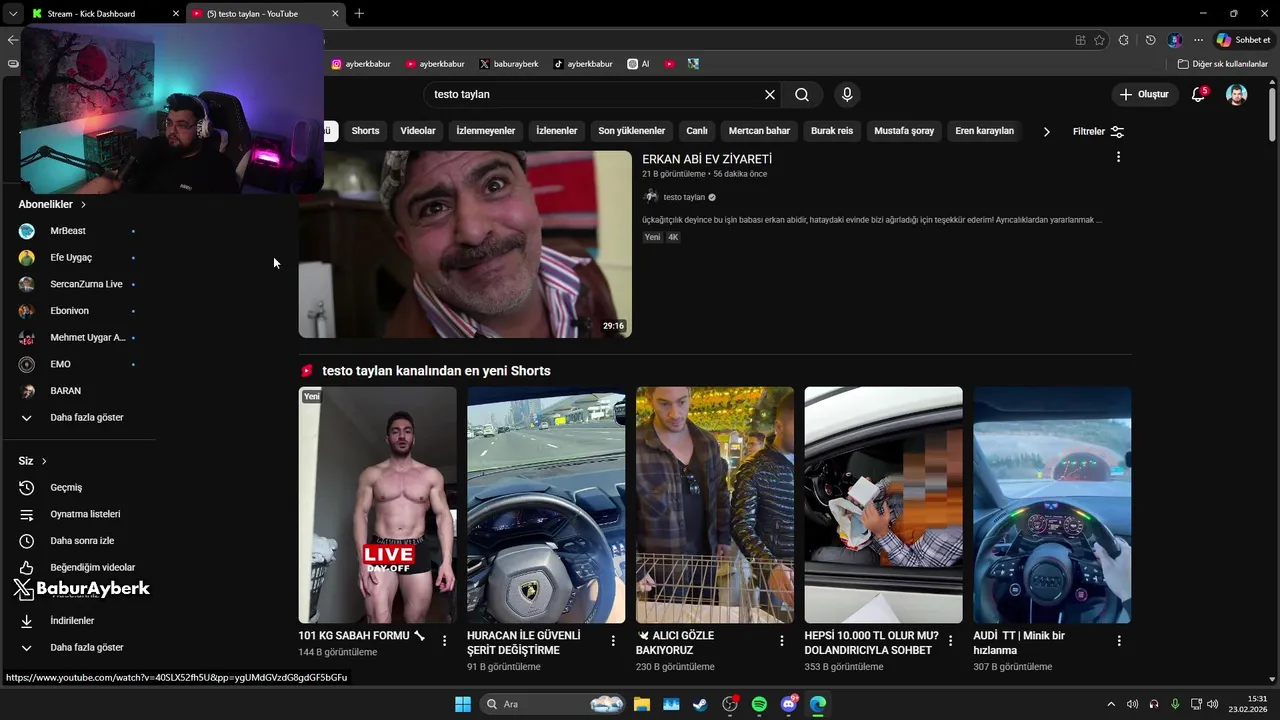Click the magnifier search button
This screenshot has width=1280, height=720.
click(x=802, y=94)
